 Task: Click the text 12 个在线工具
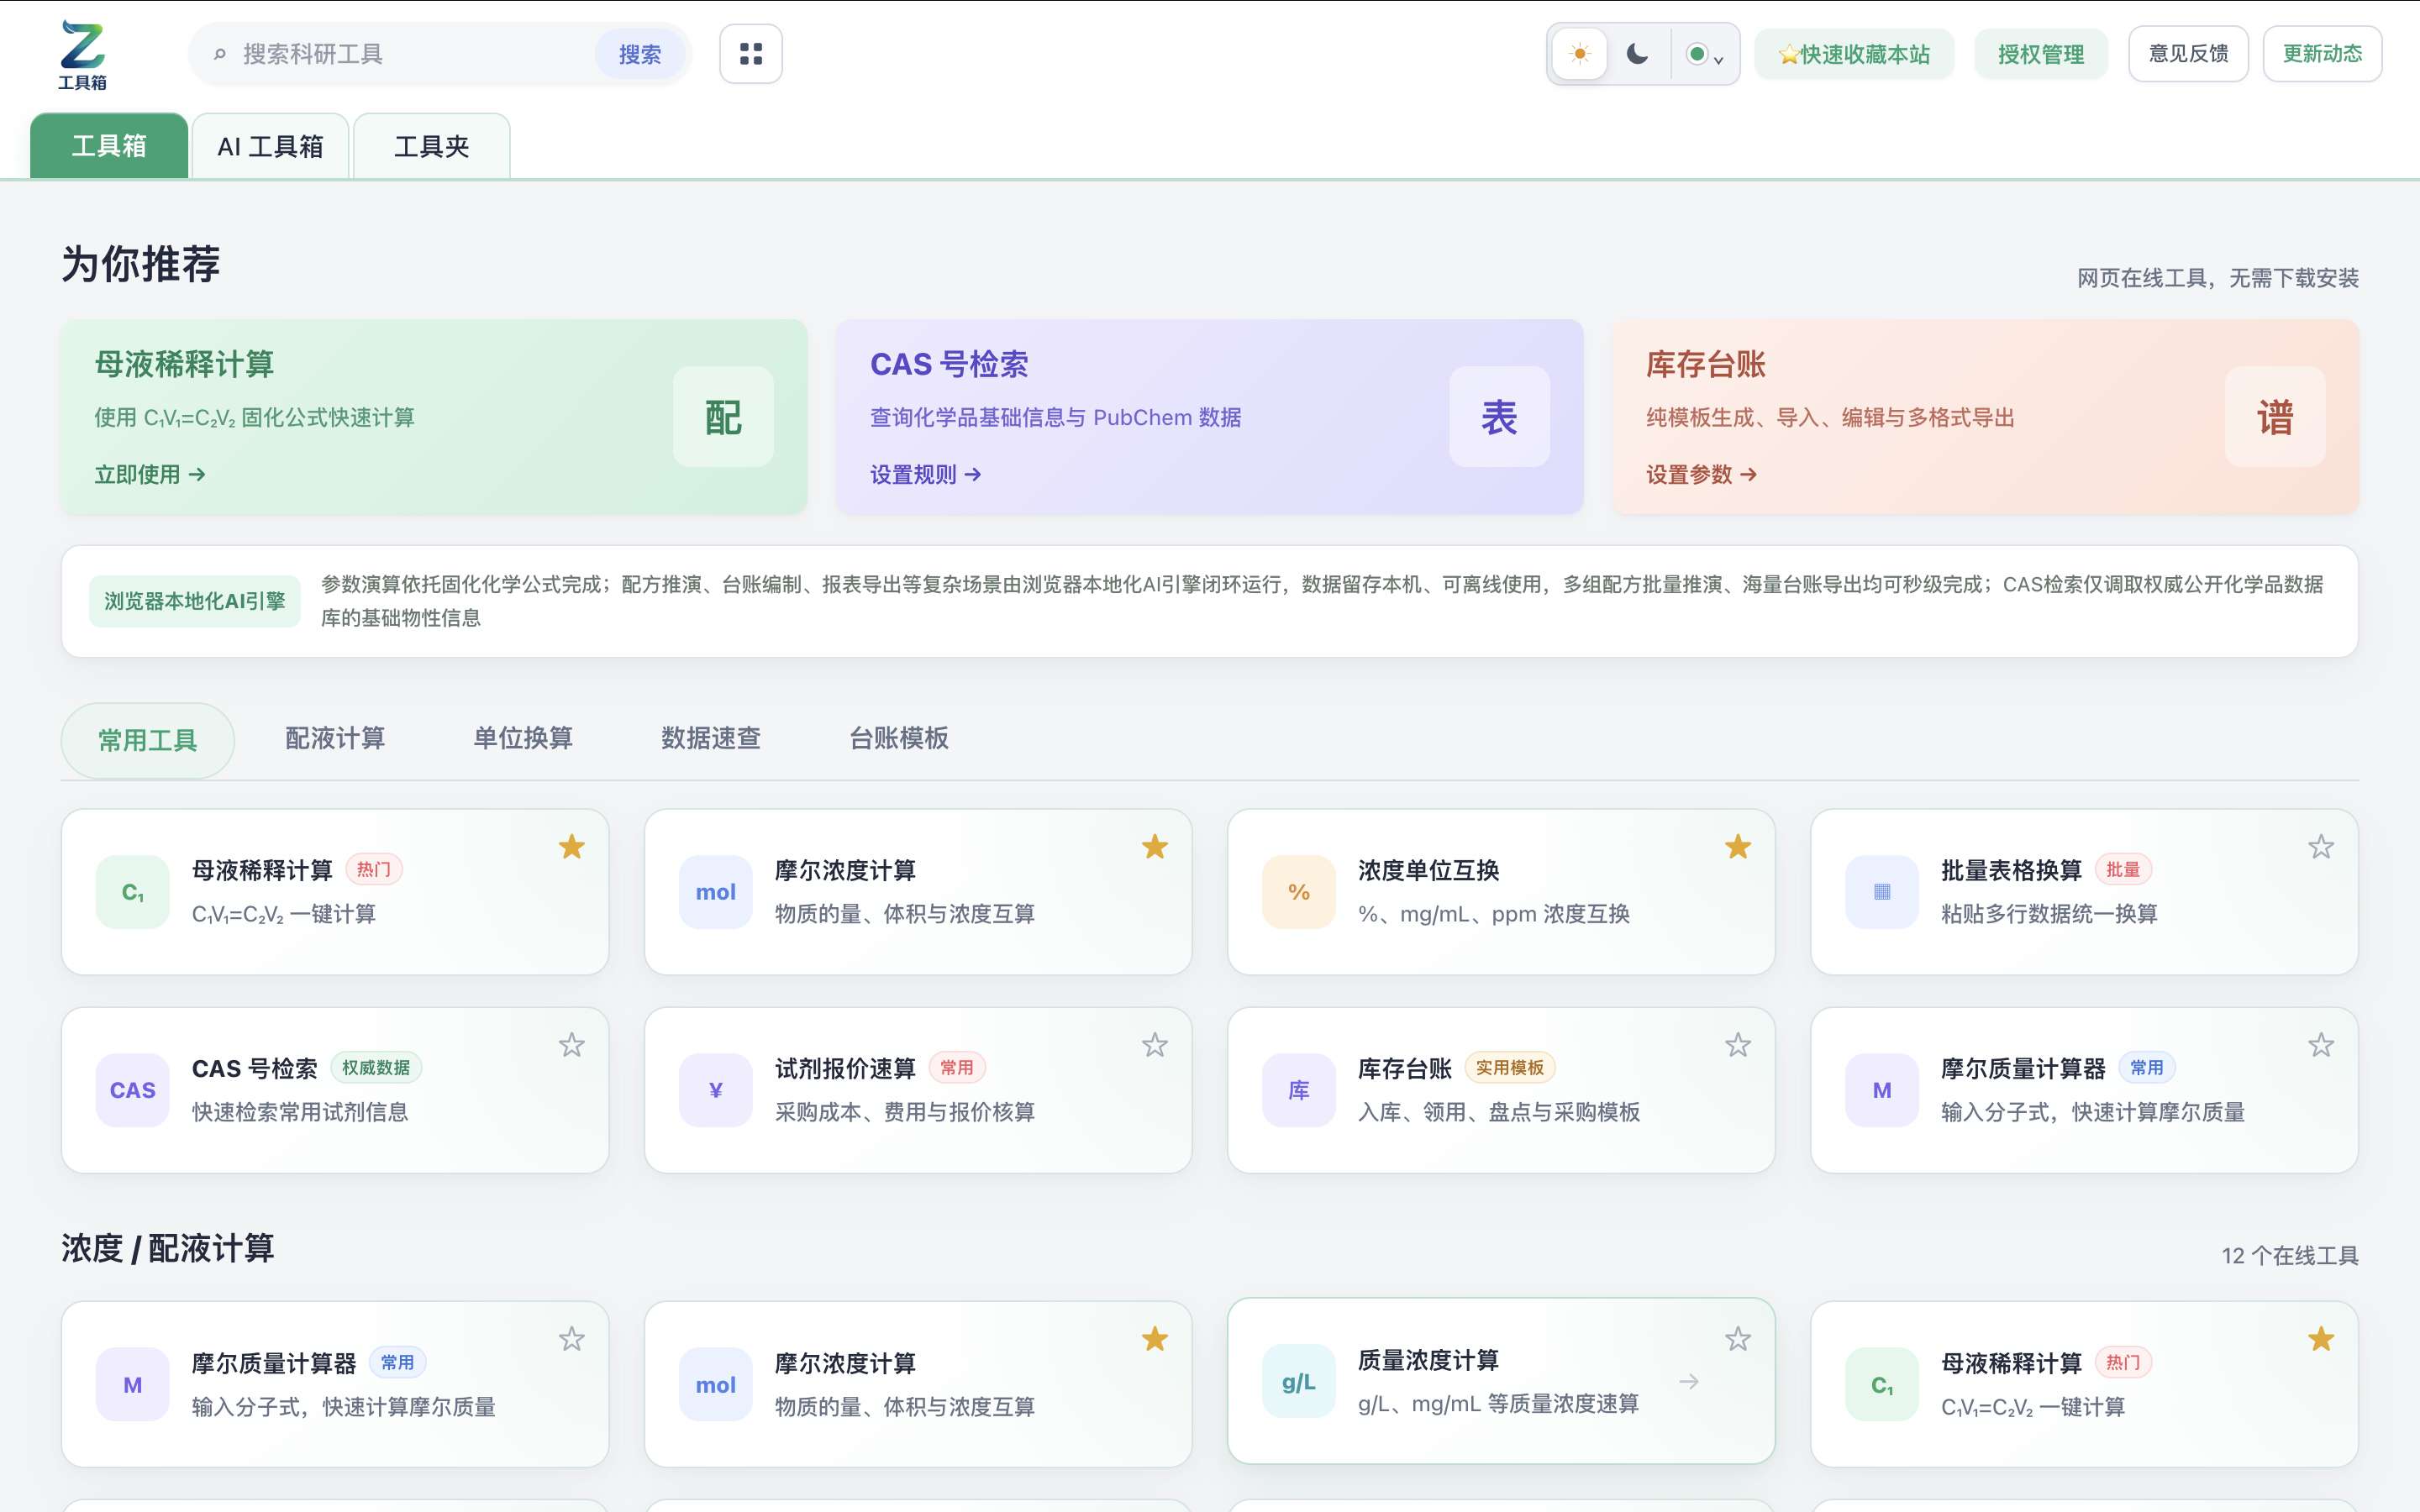(x=2290, y=1256)
